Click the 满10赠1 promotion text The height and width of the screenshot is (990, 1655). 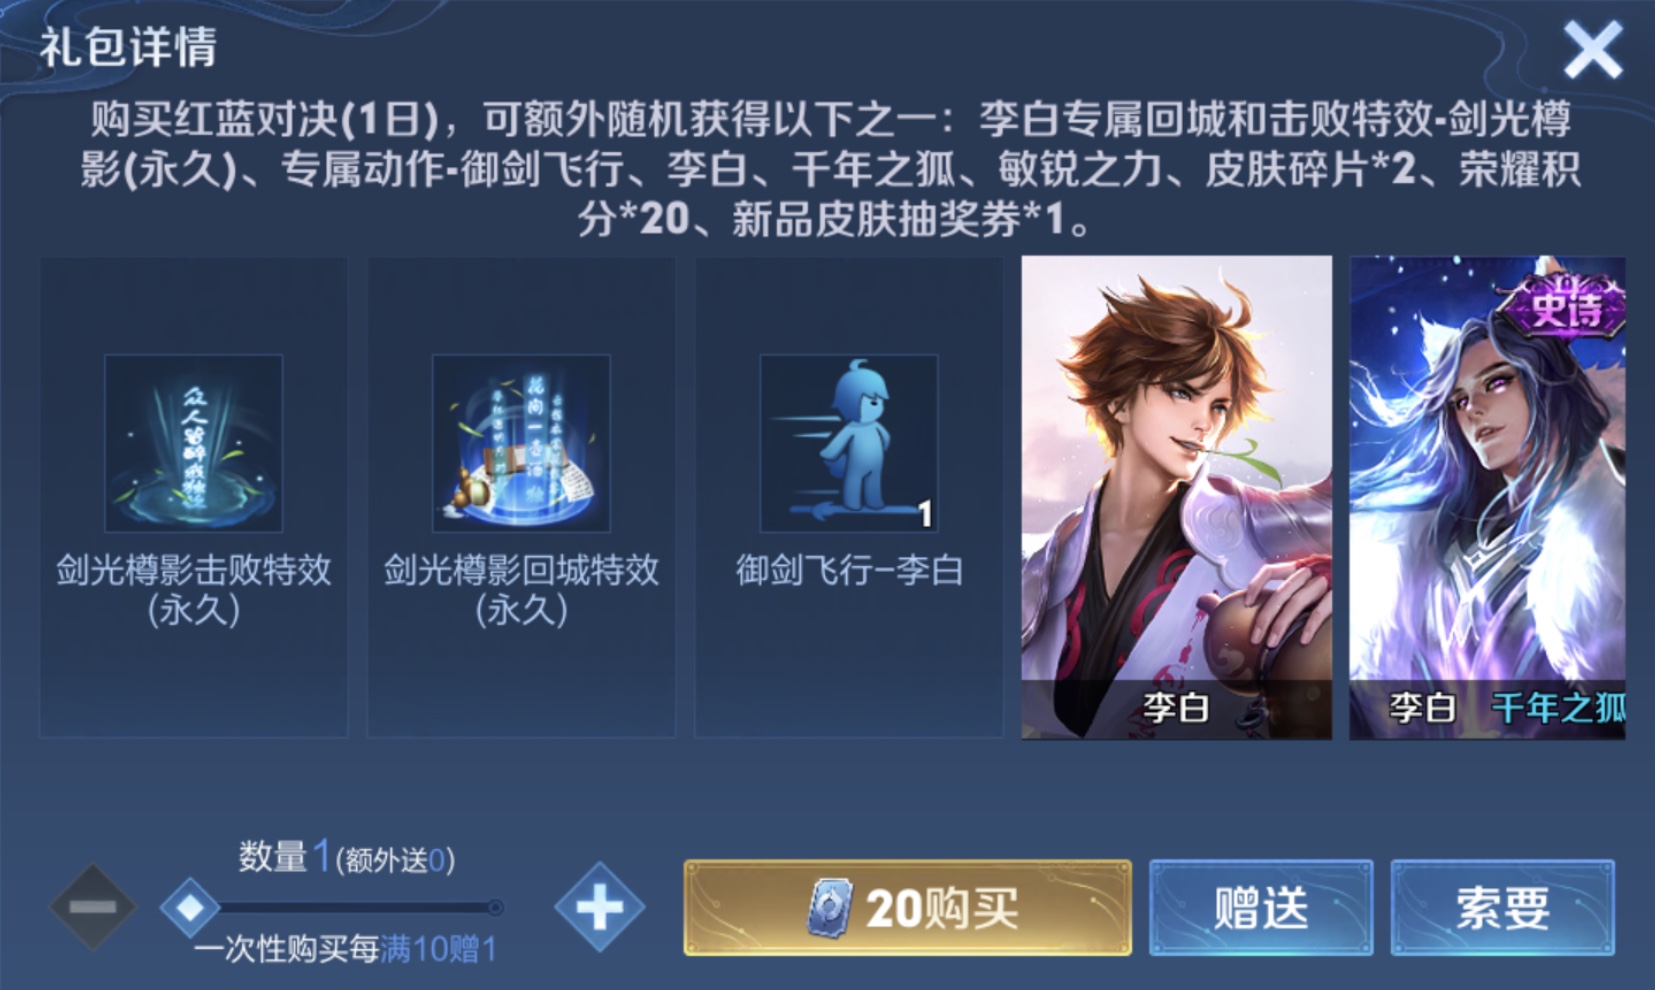(x=438, y=949)
